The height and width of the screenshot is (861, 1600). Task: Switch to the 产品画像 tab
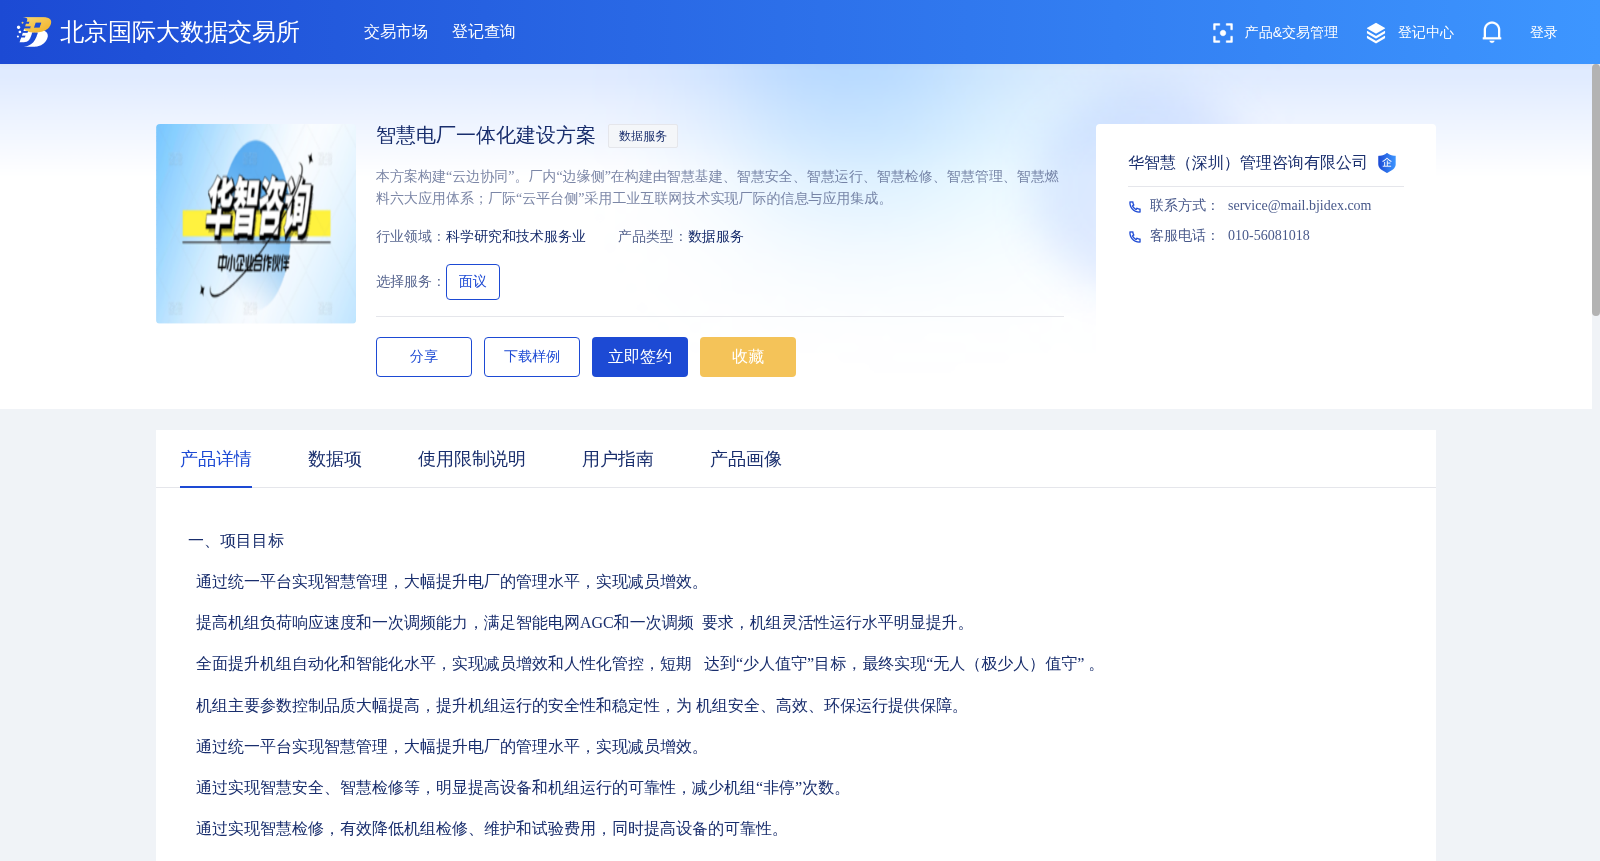tap(746, 459)
